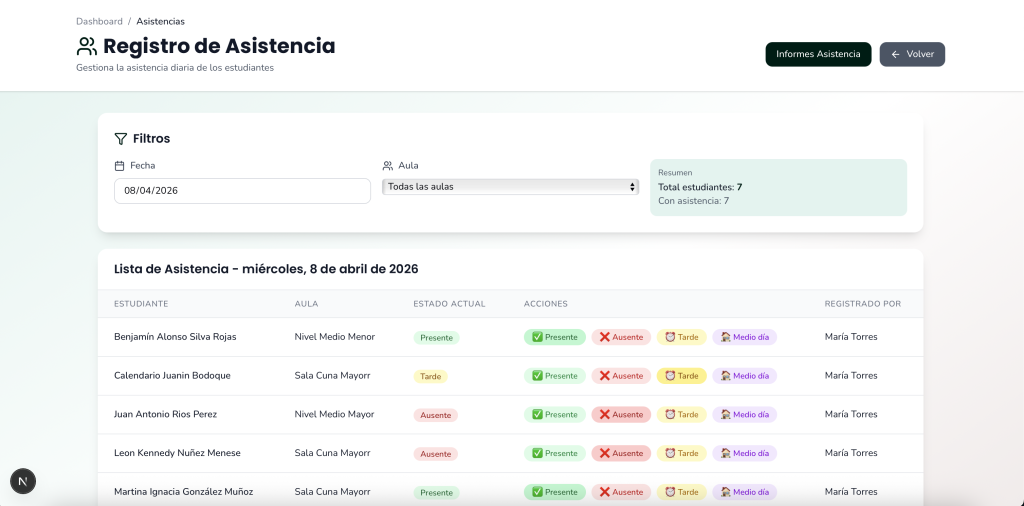Click the Nivel Medio Menor aula cell
The image size is (1024, 506).
pos(335,337)
